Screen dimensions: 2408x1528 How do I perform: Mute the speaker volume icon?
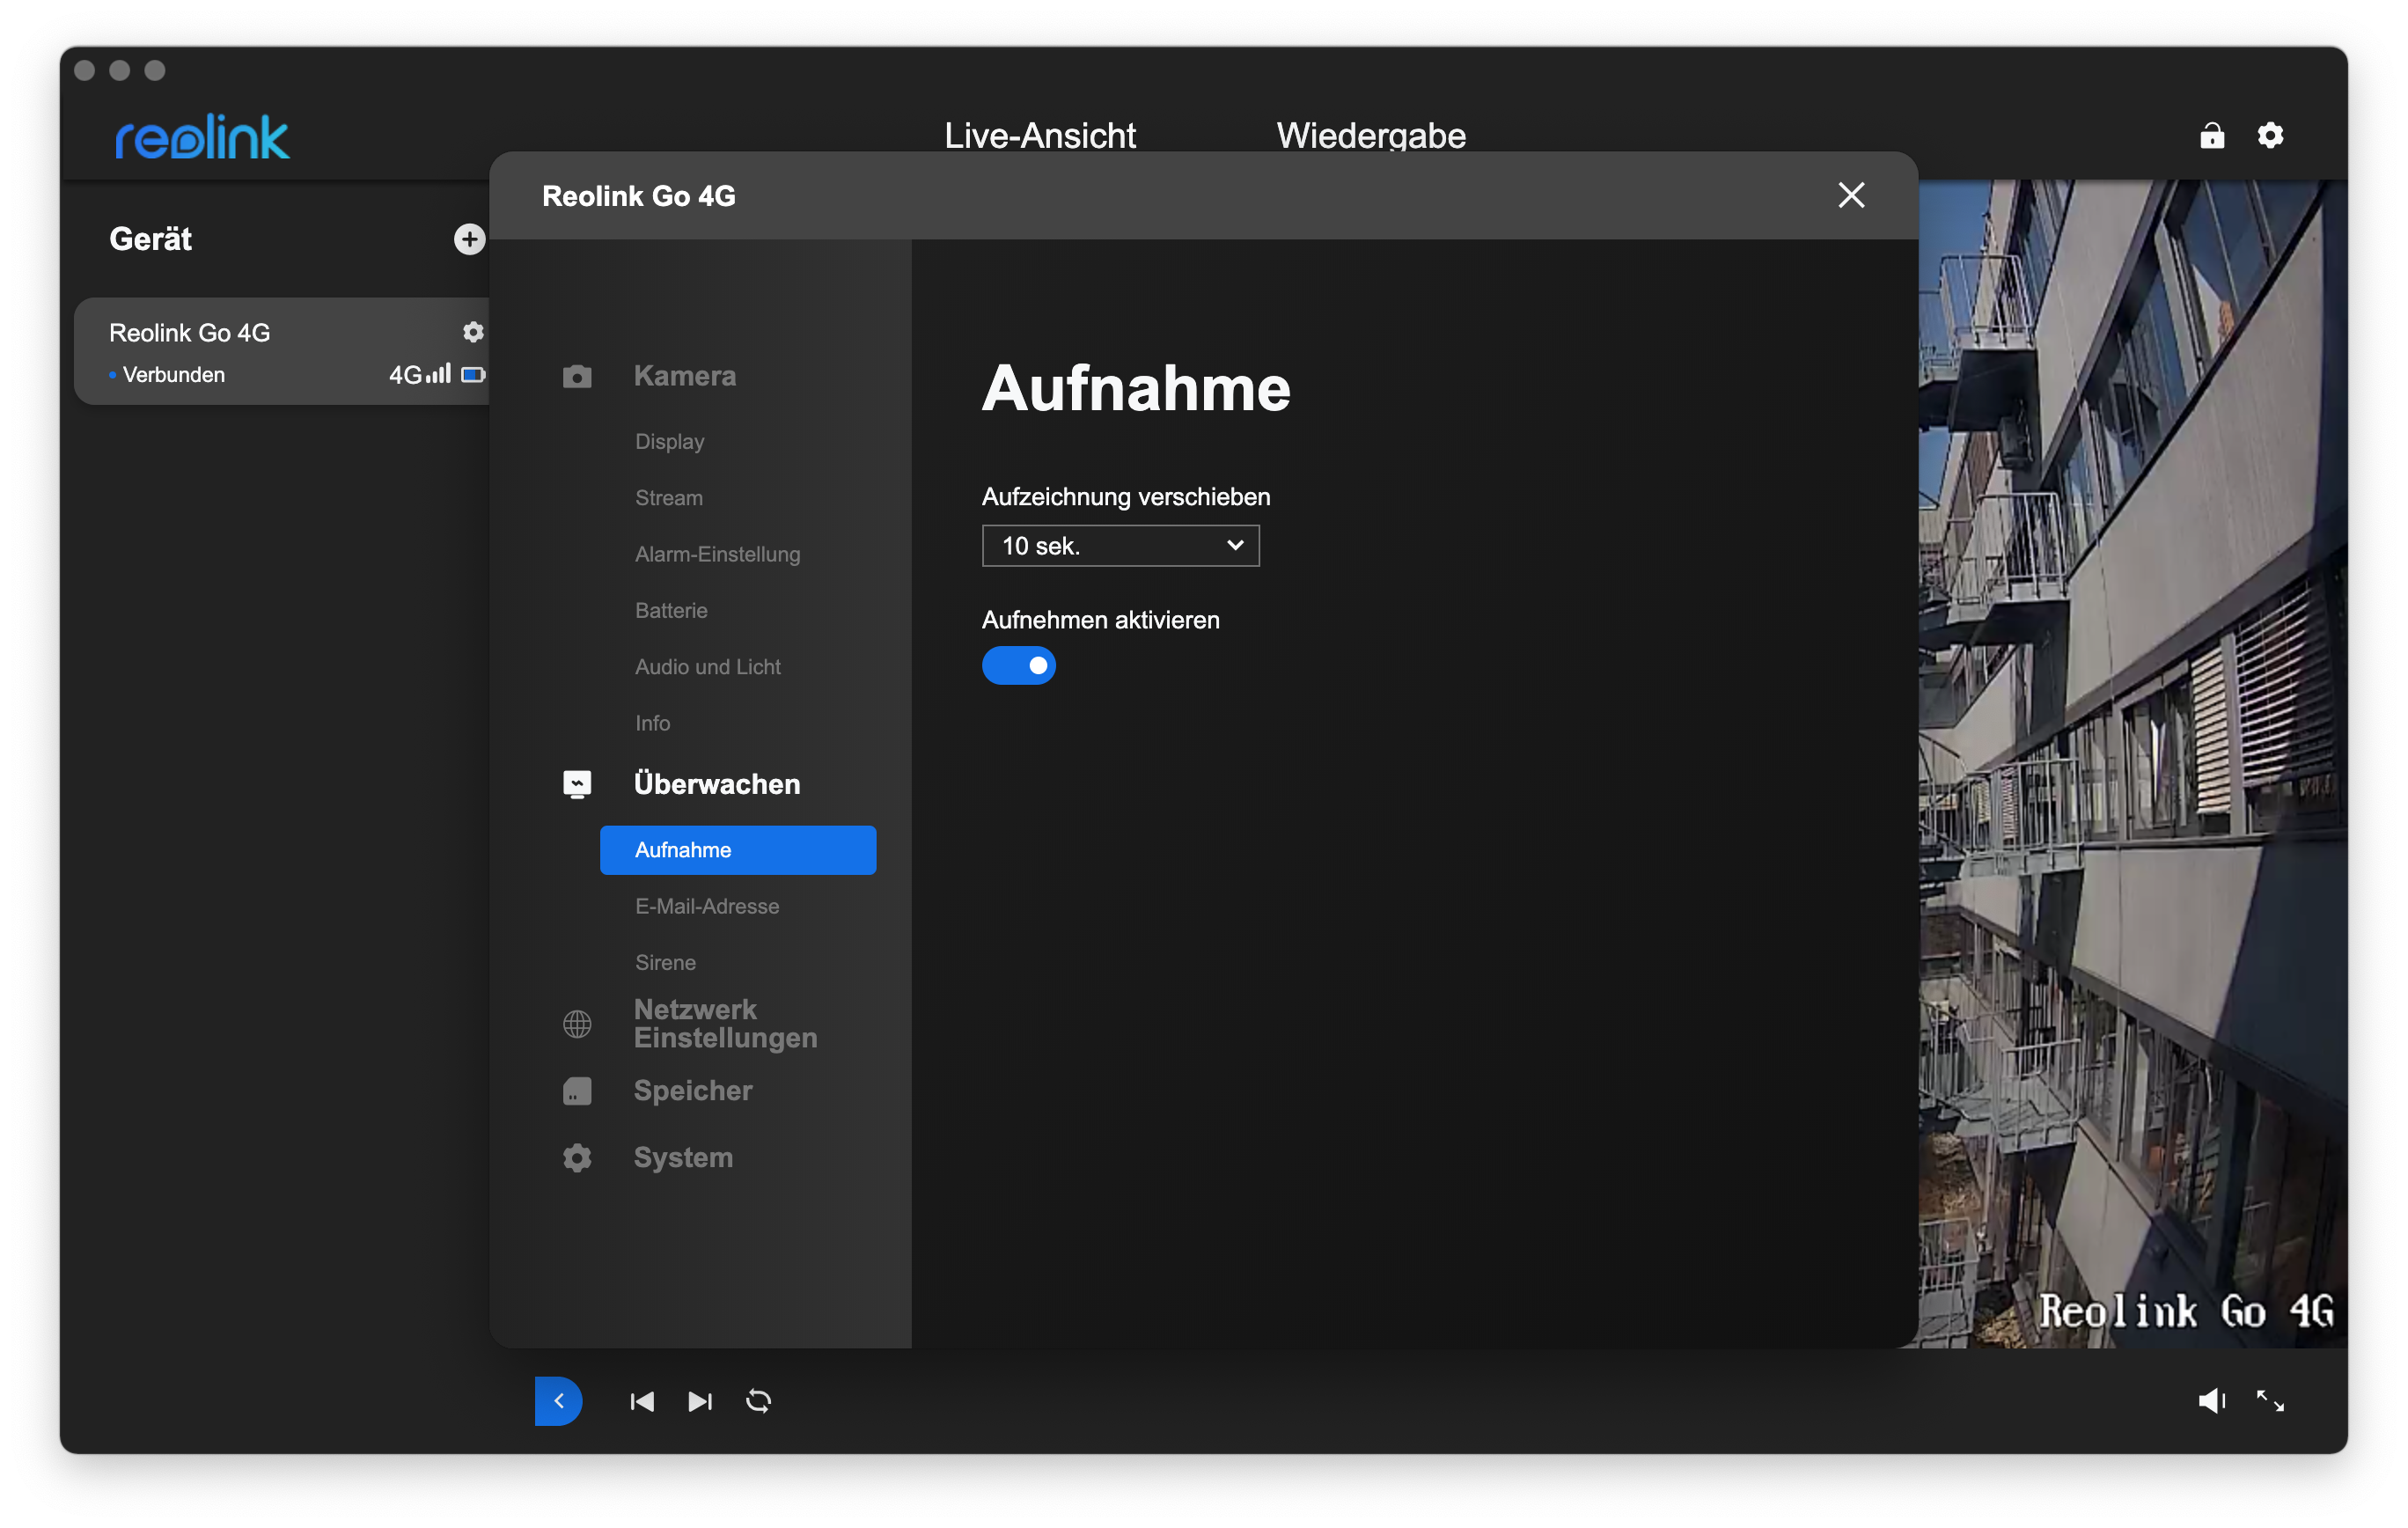coord(2211,1401)
